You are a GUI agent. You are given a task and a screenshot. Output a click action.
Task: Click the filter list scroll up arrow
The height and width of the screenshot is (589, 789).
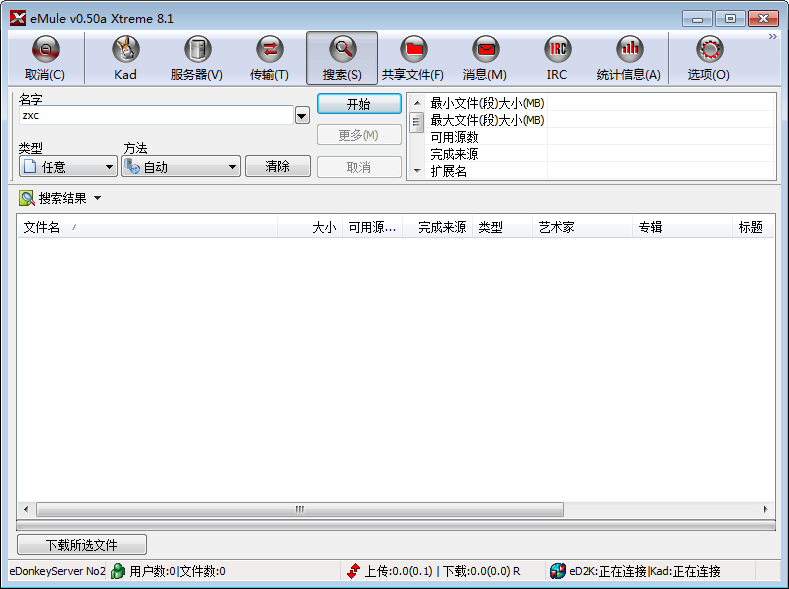tap(417, 103)
